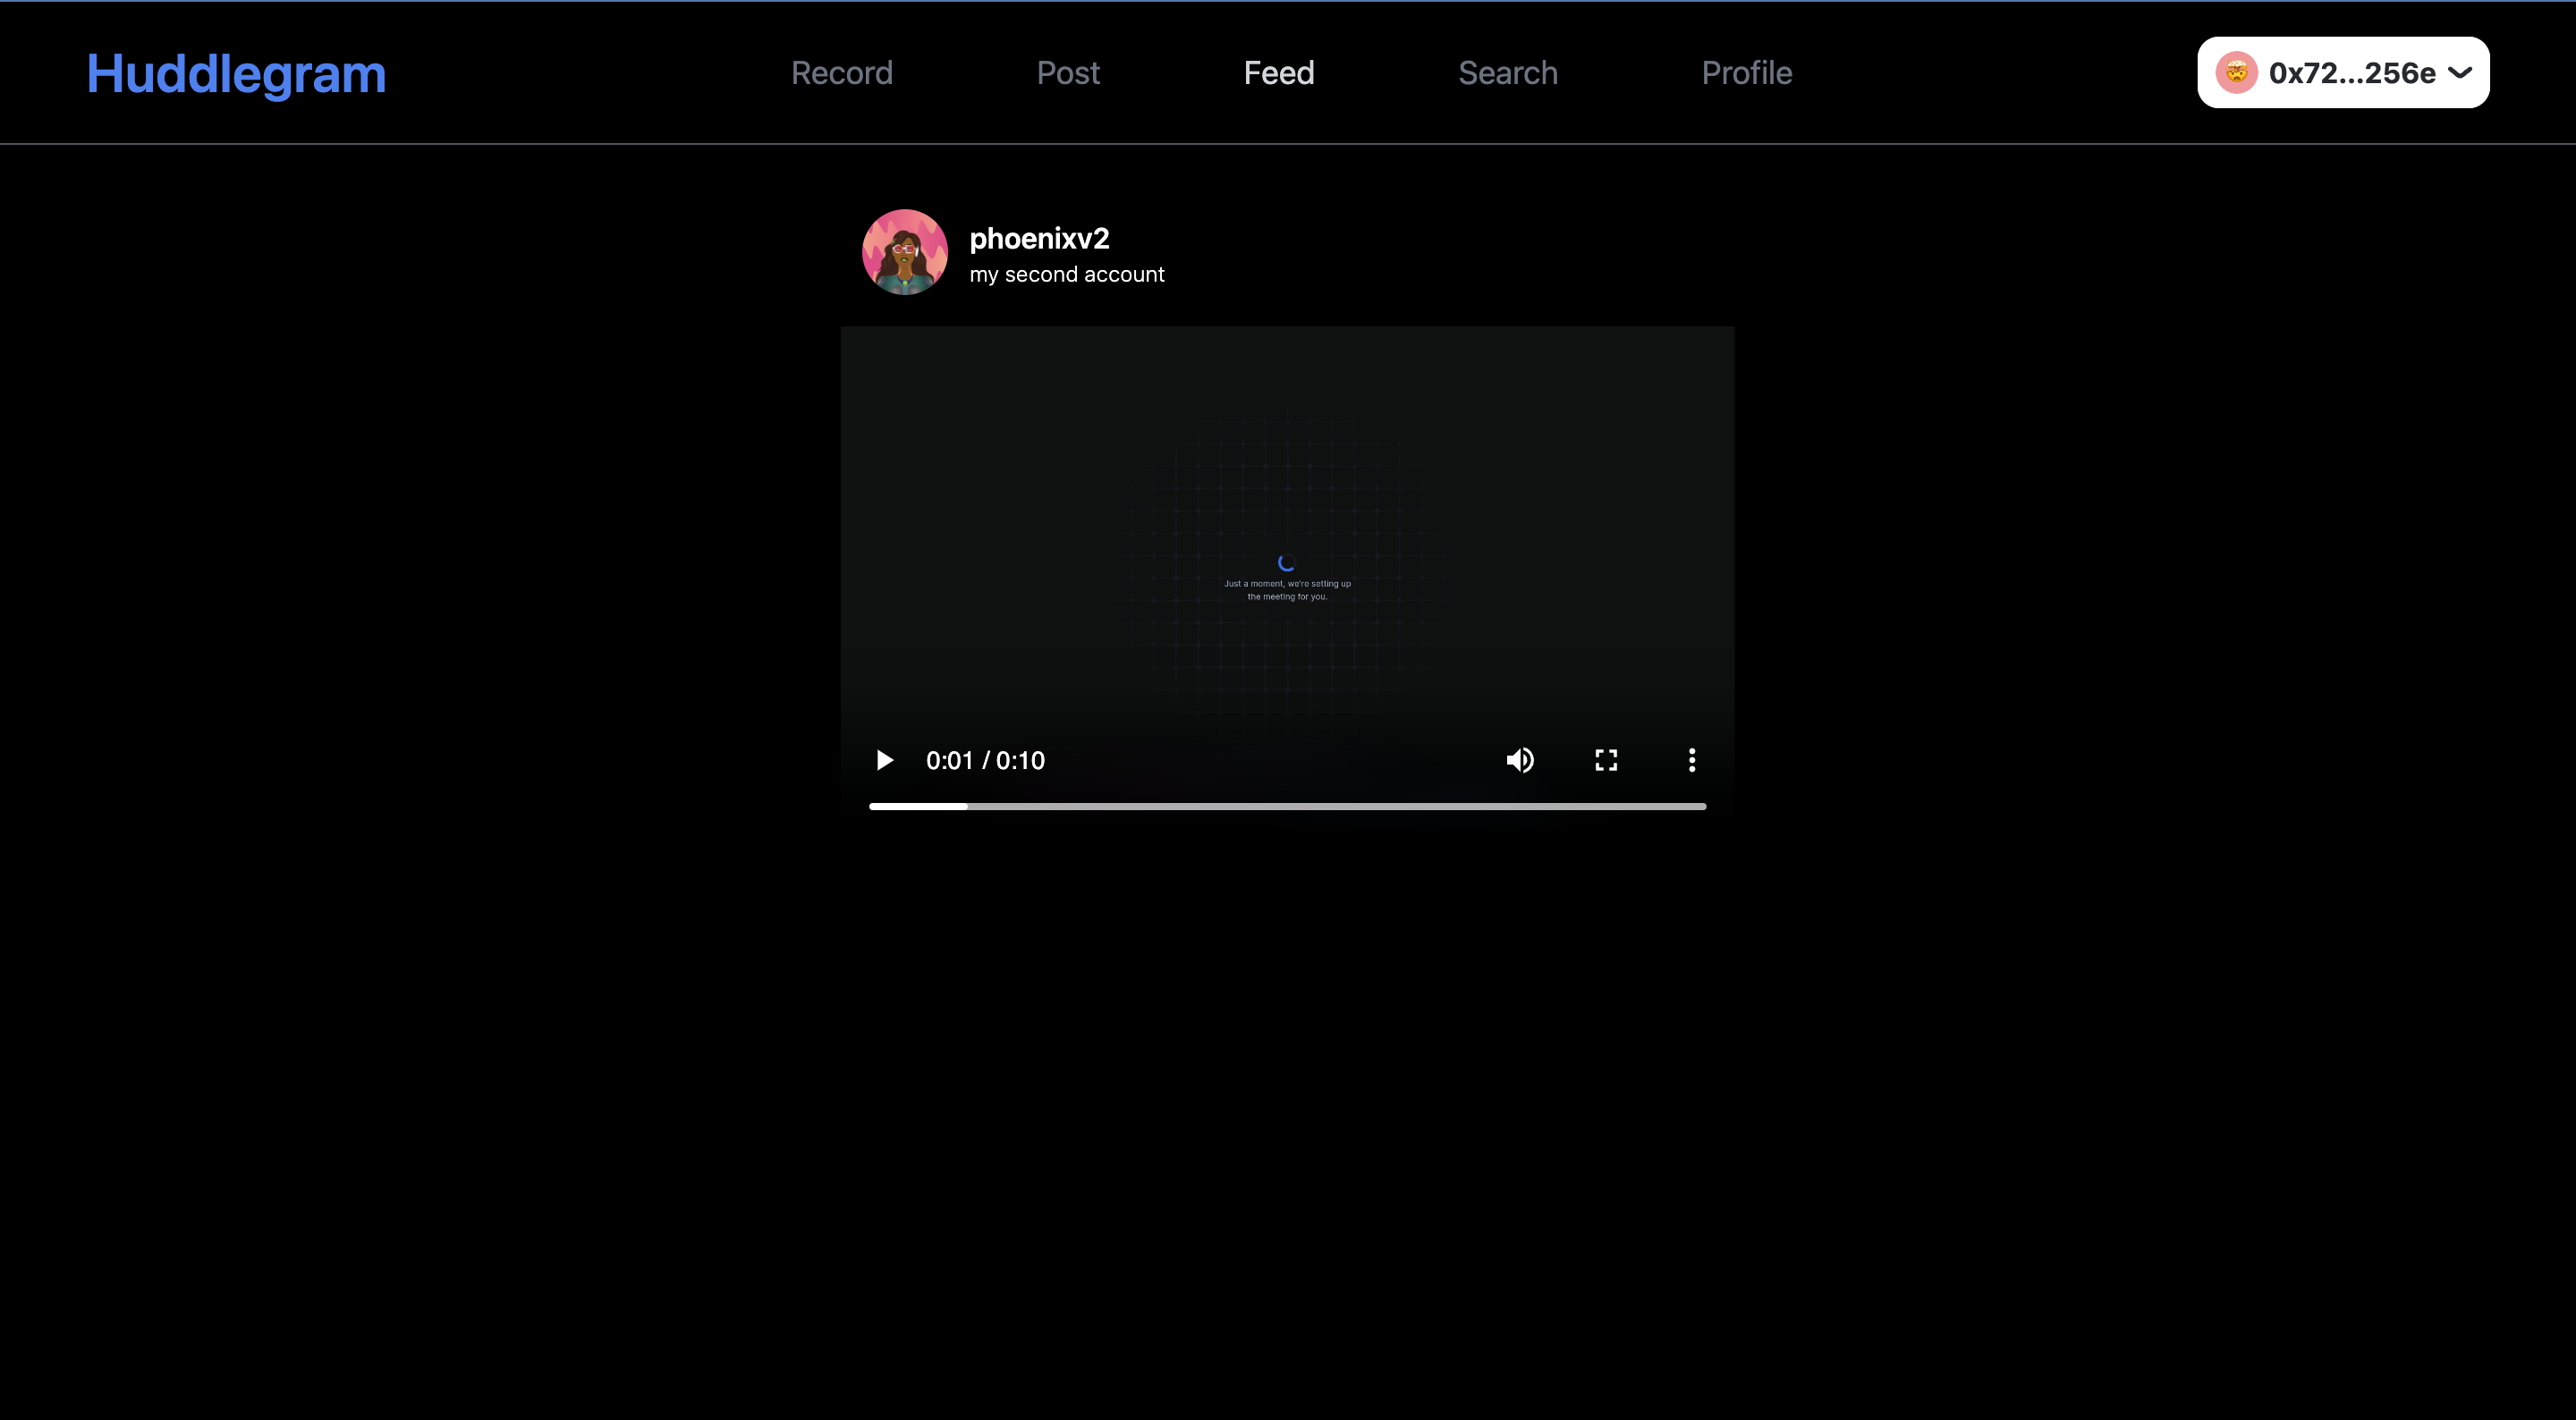This screenshot has width=2576, height=1420.
Task: Open the Record tab
Action: [x=841, y=73]
